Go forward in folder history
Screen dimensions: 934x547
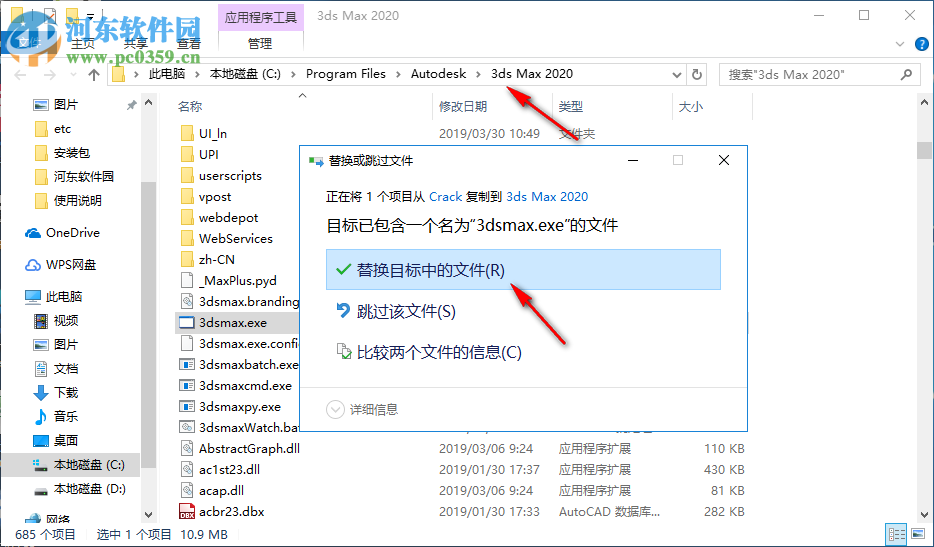tap(49, 75)
